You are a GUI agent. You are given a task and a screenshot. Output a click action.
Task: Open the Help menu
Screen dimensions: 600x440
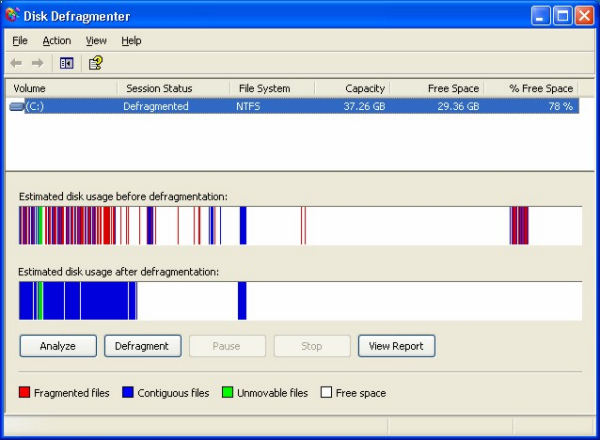point(131,41)
